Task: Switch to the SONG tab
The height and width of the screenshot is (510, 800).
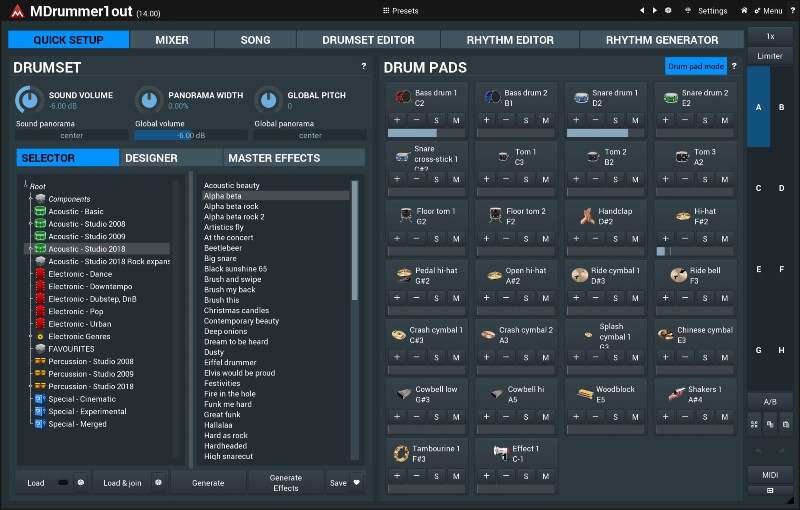Action: tap(256, 40)
